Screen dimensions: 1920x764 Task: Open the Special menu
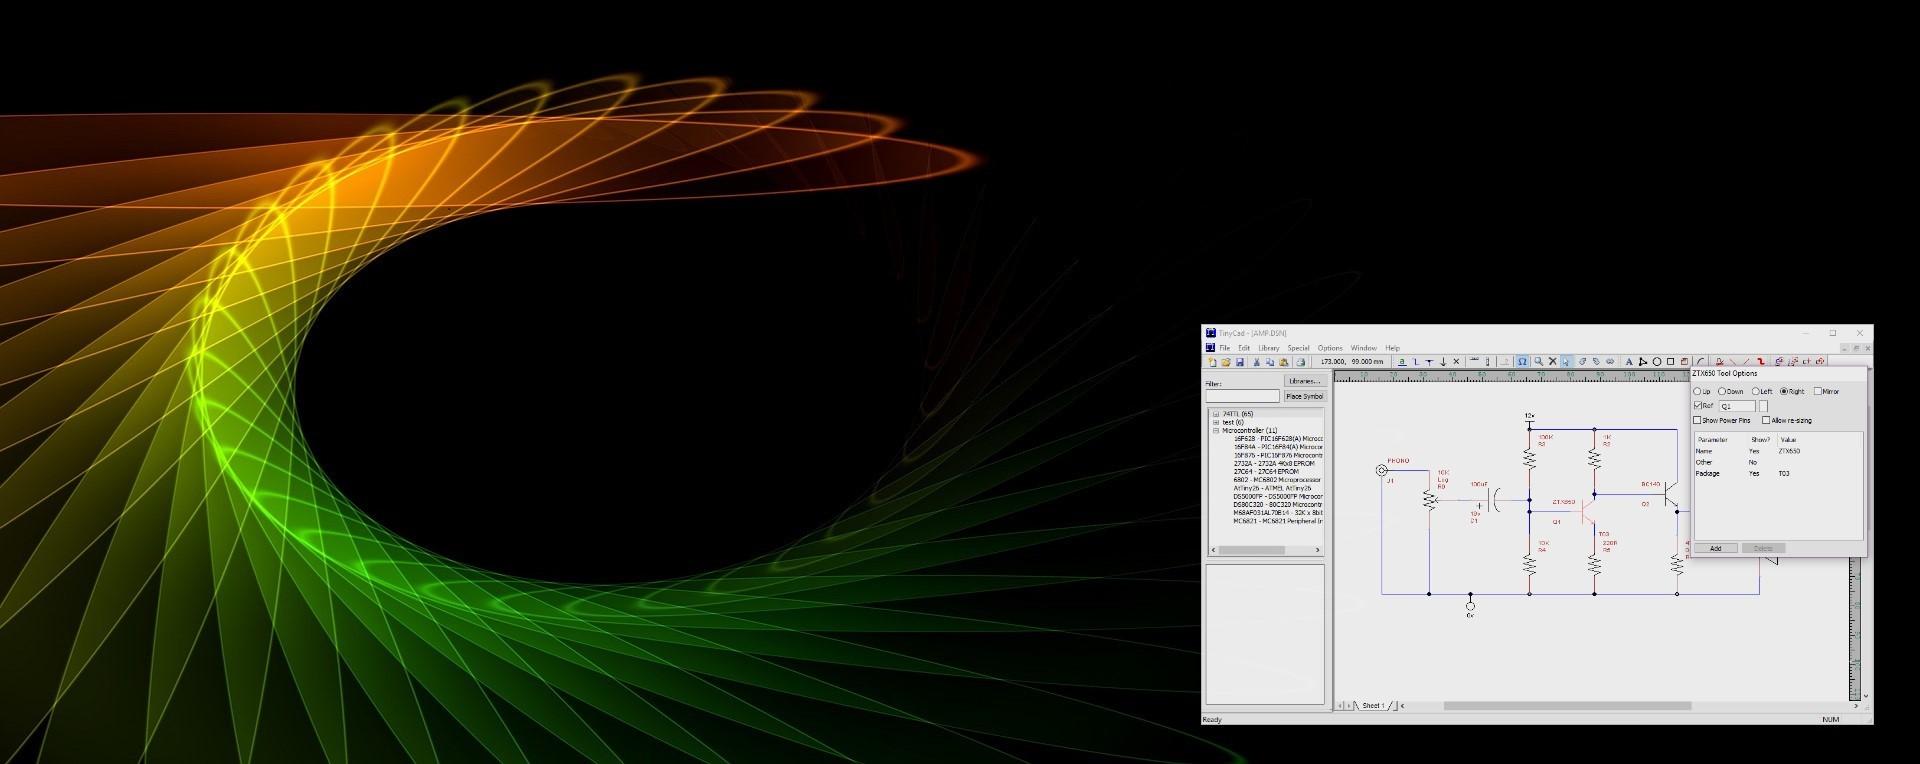pyautogui.click(x=1298, y=348)
